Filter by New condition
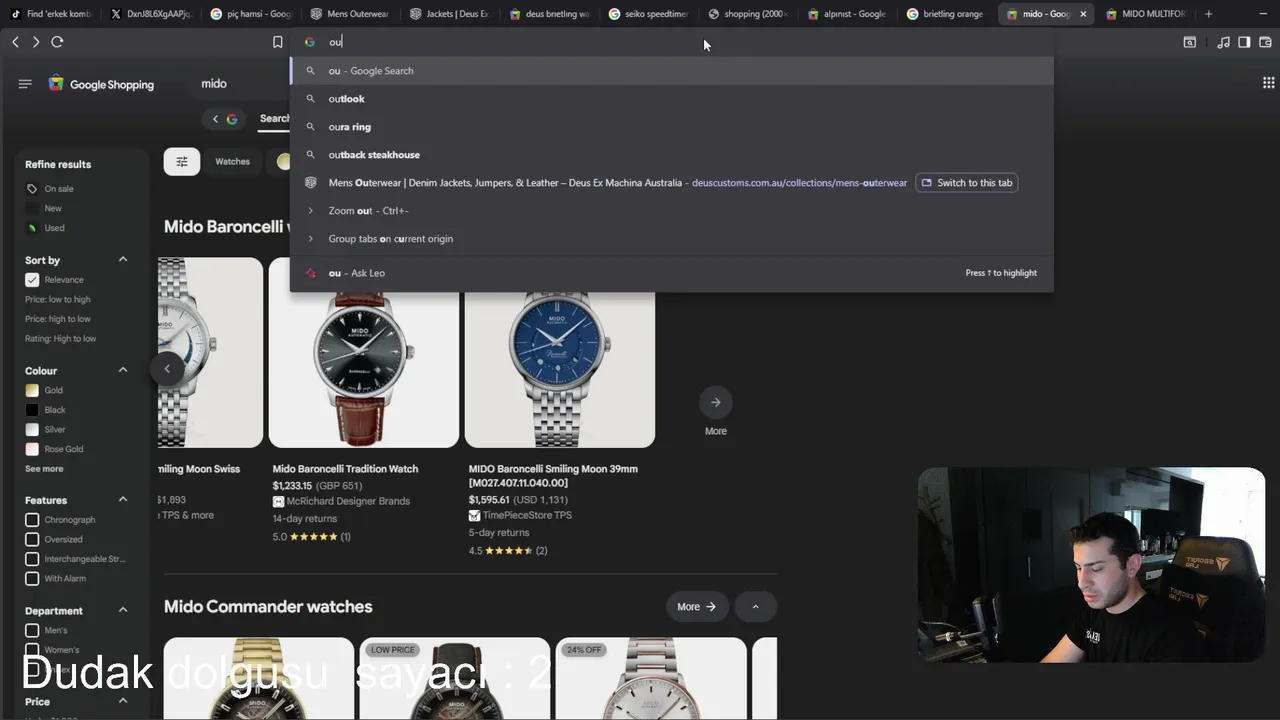Image resolution: width=1280 pixels, height=720 pixels. click(x=52, y=208)
